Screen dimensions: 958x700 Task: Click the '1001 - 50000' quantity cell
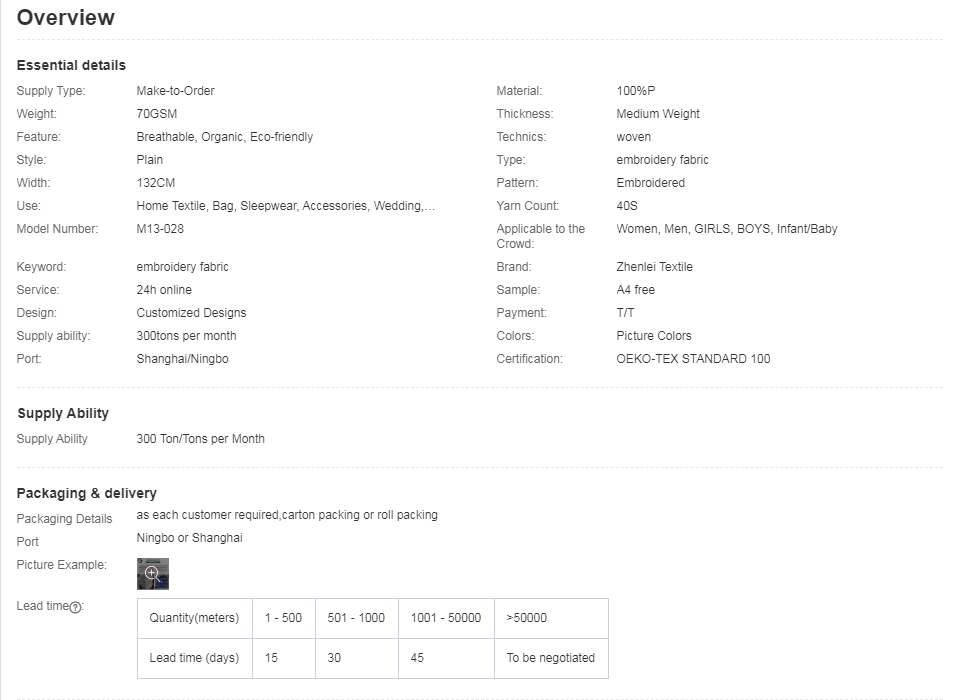coord(445,618)
